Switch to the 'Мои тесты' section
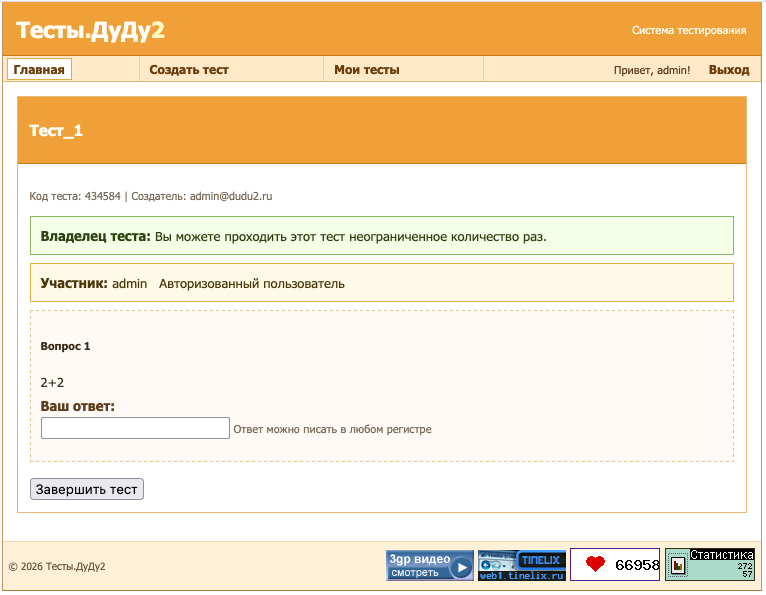Image resolution: width=766 pixels, height=595 pixels. (x=366, y=70)
